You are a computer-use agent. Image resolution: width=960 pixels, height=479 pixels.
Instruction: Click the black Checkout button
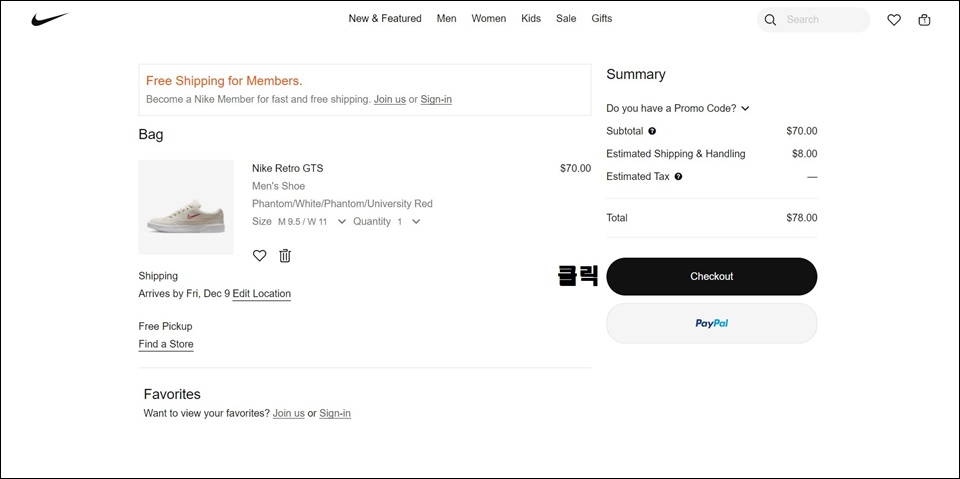(711, 276)
